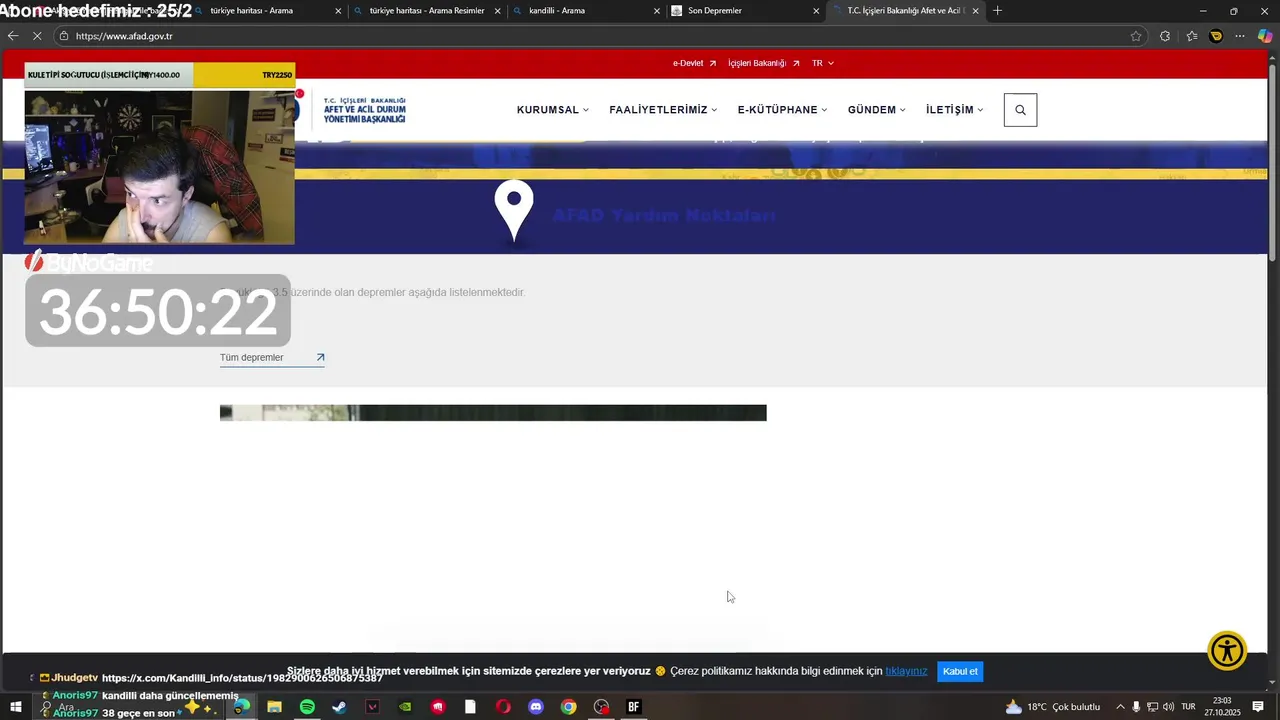This screenshot has height=720, width=1280.
Task: Expand GÜNDEM menu
Action: tap(877, 110)
